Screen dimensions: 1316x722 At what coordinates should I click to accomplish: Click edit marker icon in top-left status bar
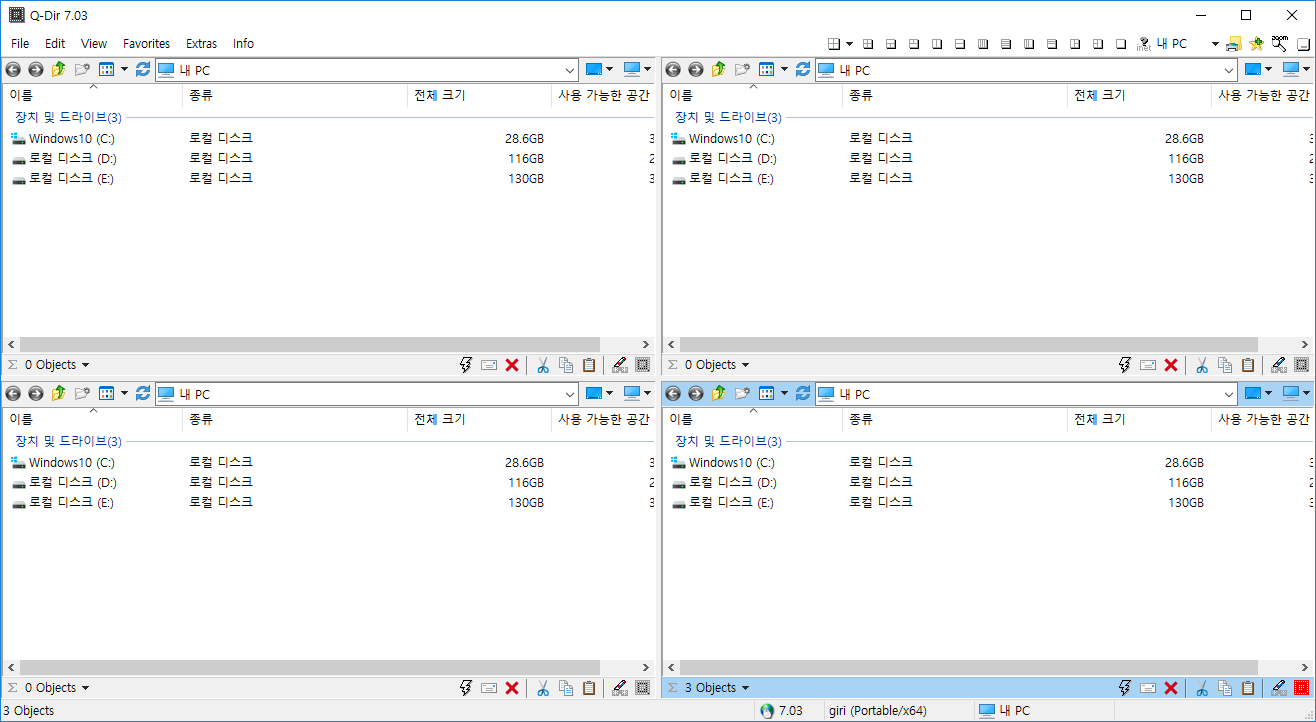point(619,365)
